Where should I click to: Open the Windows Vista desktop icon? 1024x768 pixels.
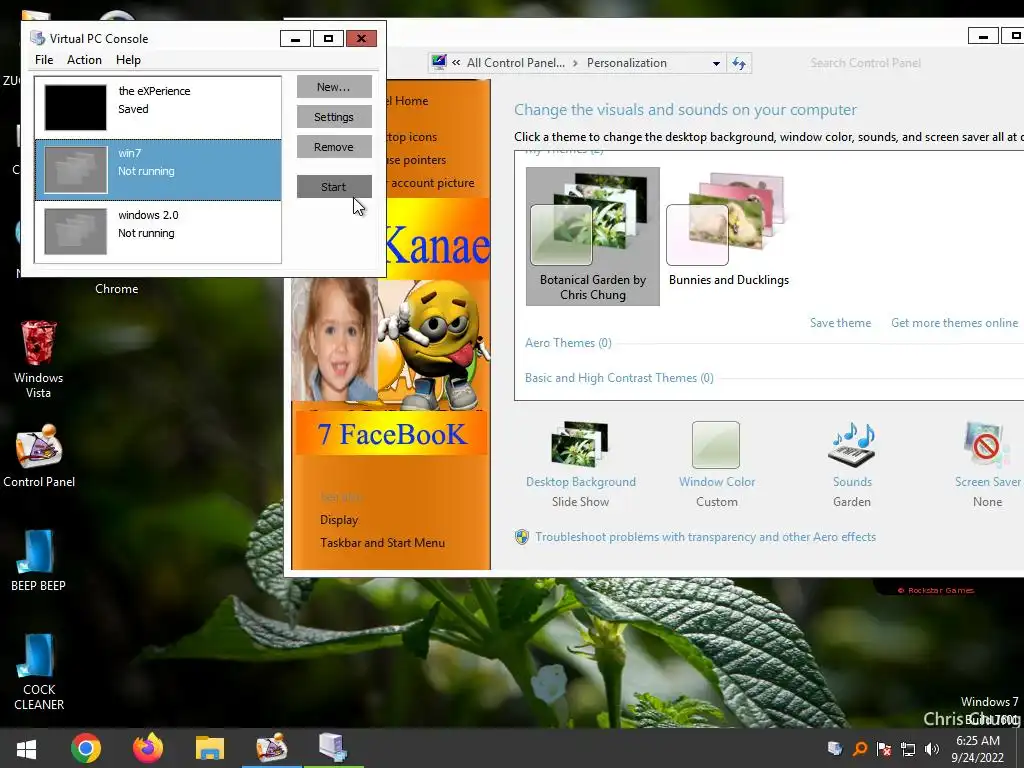point(38,359)
